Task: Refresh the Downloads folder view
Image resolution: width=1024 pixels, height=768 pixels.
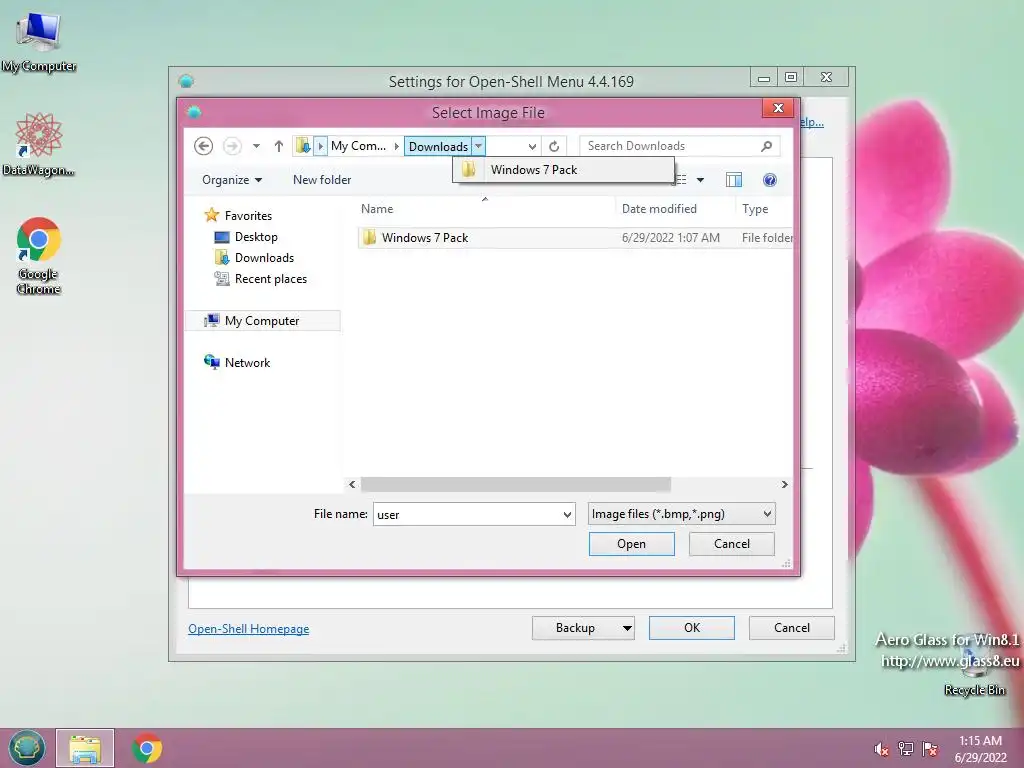Action: [x=554, y=146]
